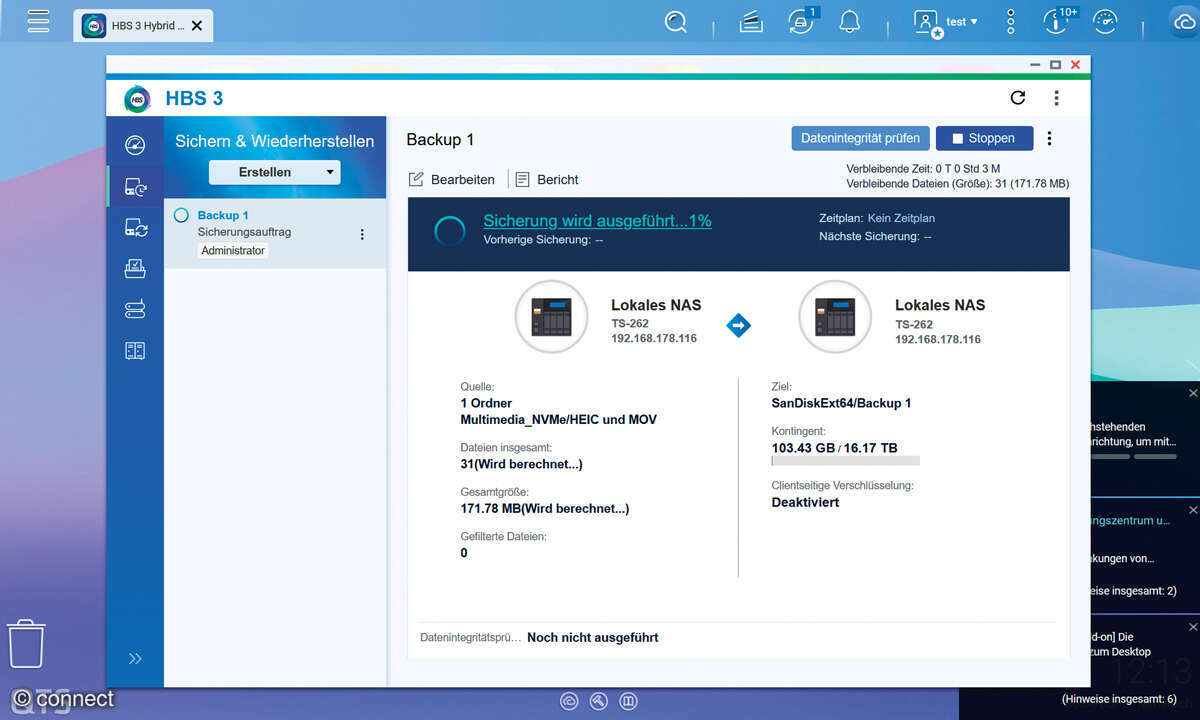Open the Sync sidebar icon
Screen dimensions: 1200x720
point(135,227)
